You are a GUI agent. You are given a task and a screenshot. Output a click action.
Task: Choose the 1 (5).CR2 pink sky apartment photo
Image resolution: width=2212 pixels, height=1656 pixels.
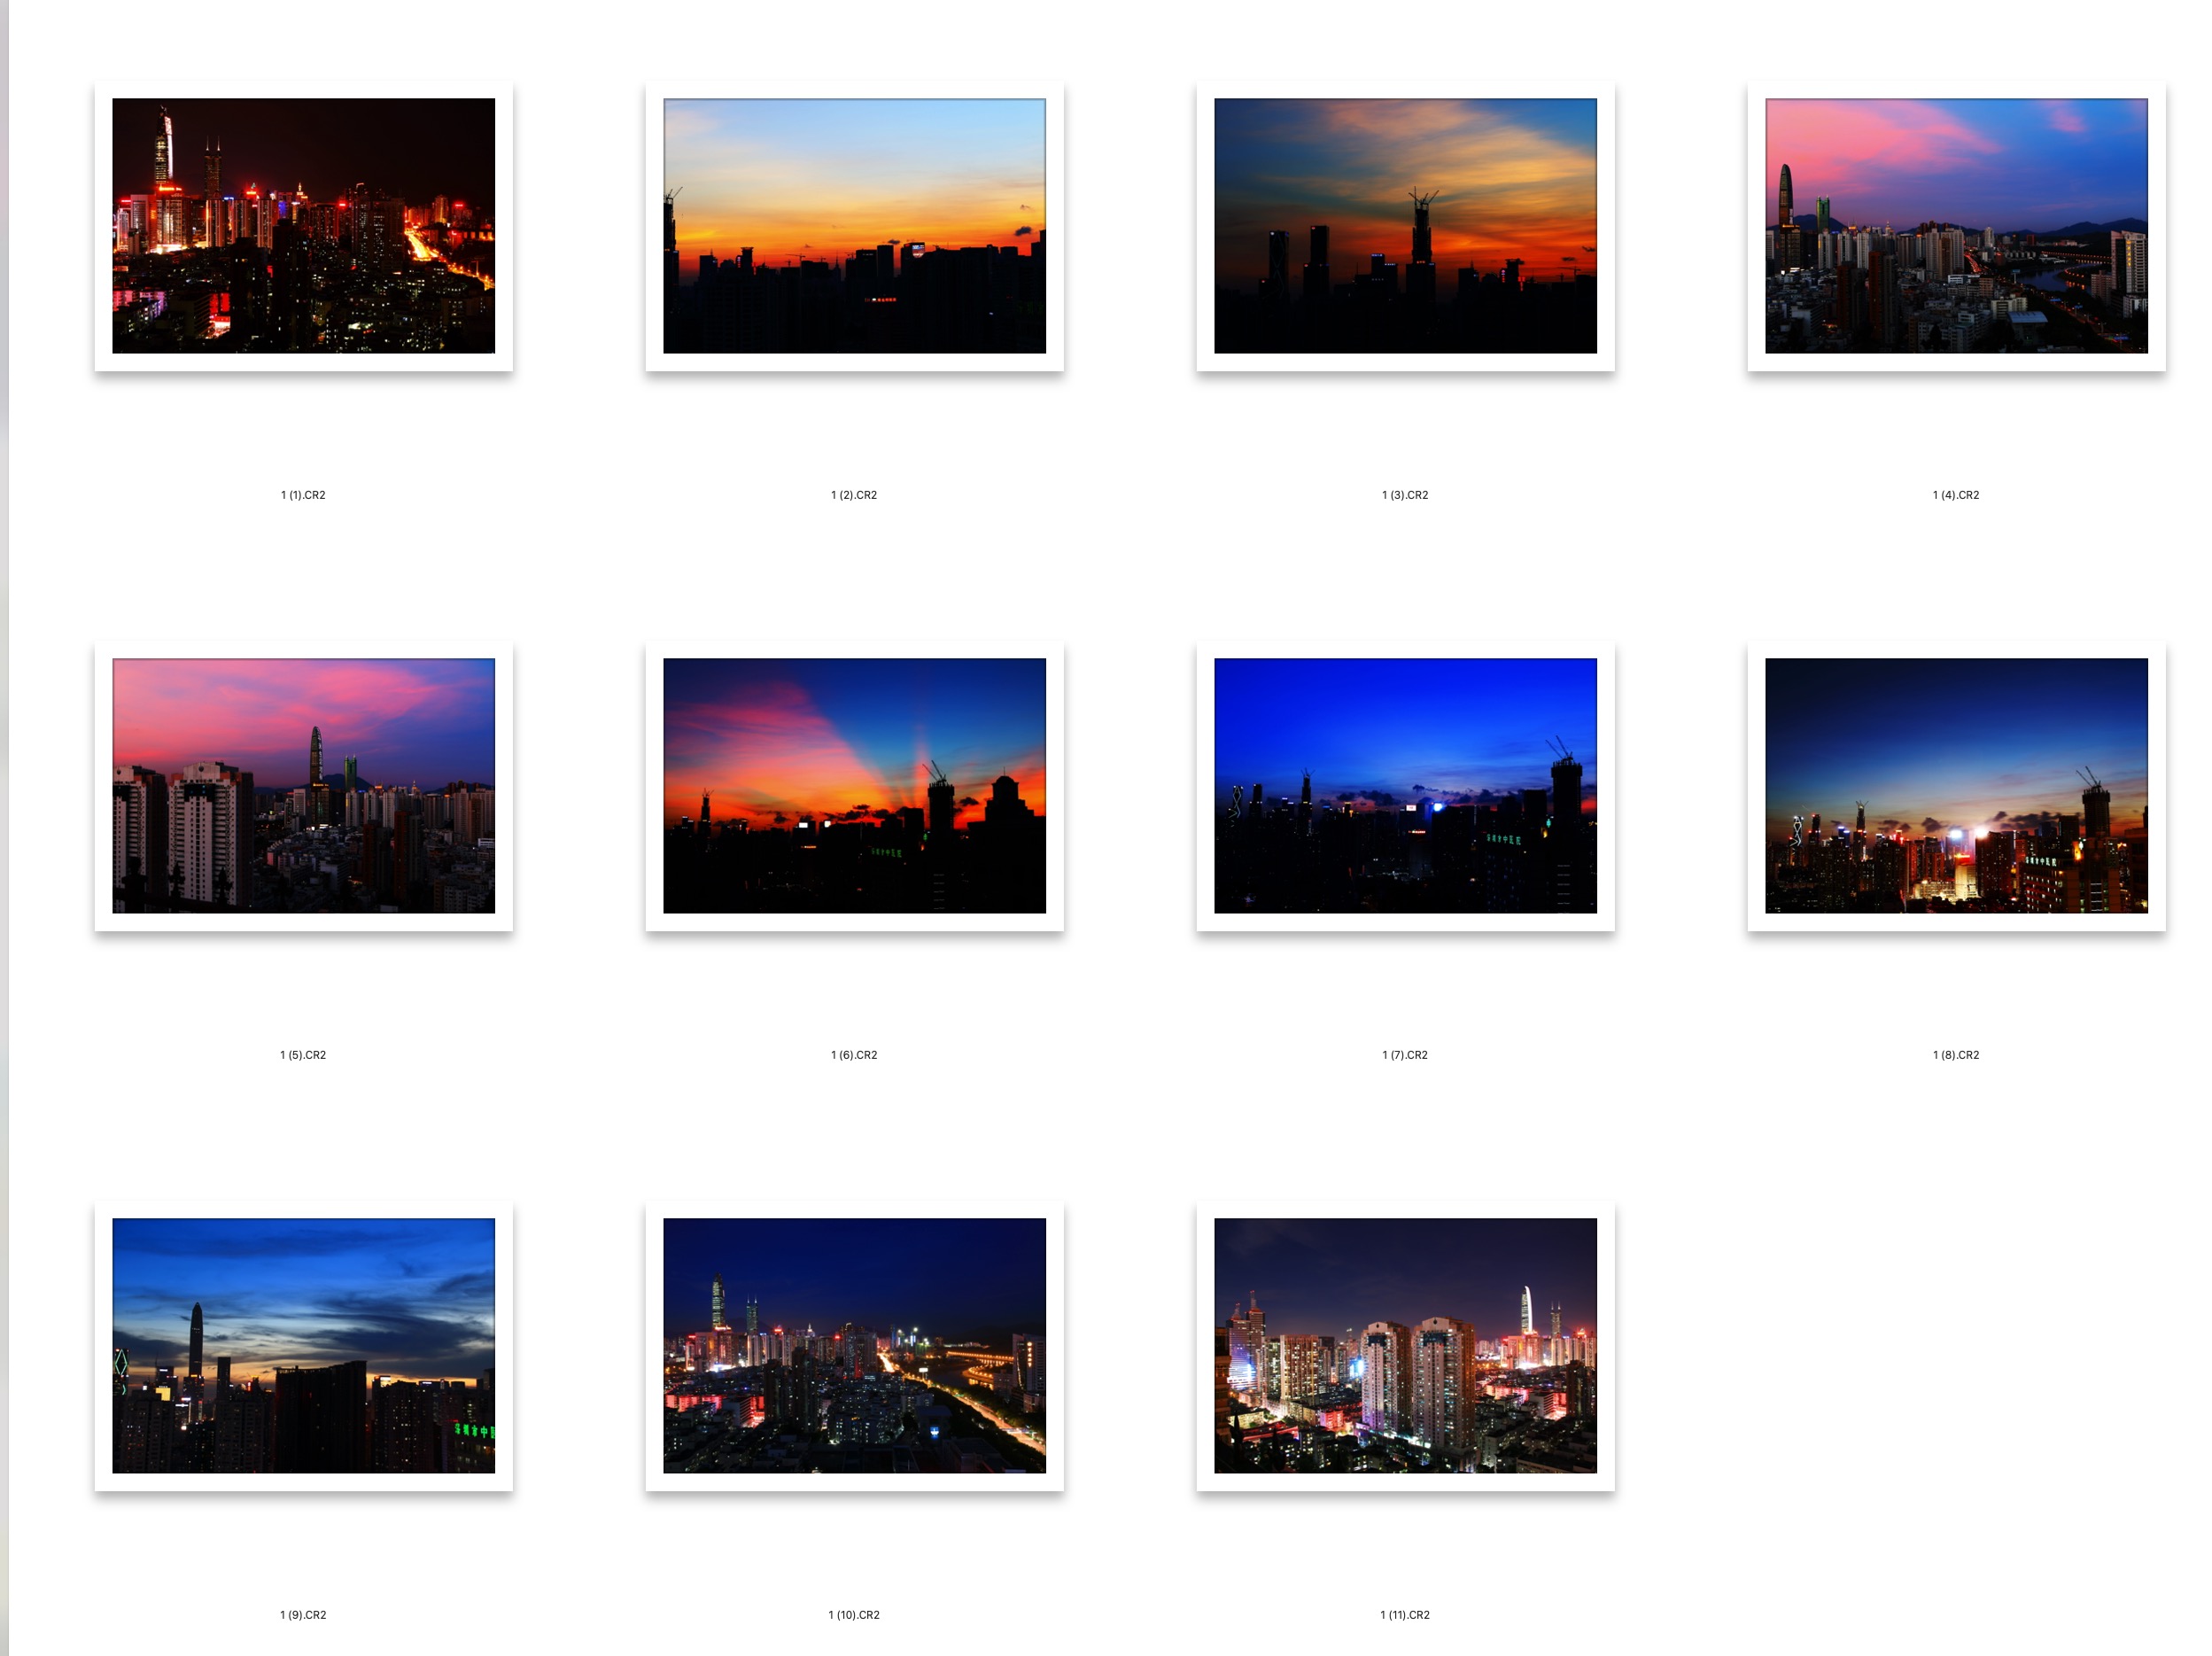click(x=303, y=786)
